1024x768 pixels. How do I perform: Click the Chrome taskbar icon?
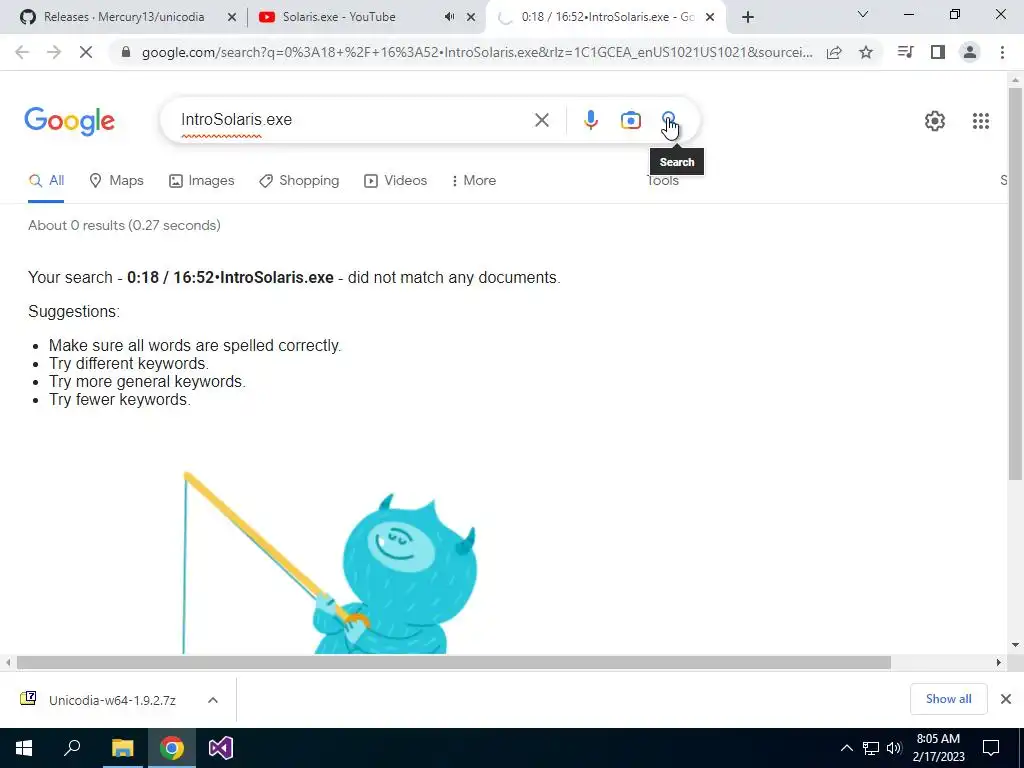point(172,748)
